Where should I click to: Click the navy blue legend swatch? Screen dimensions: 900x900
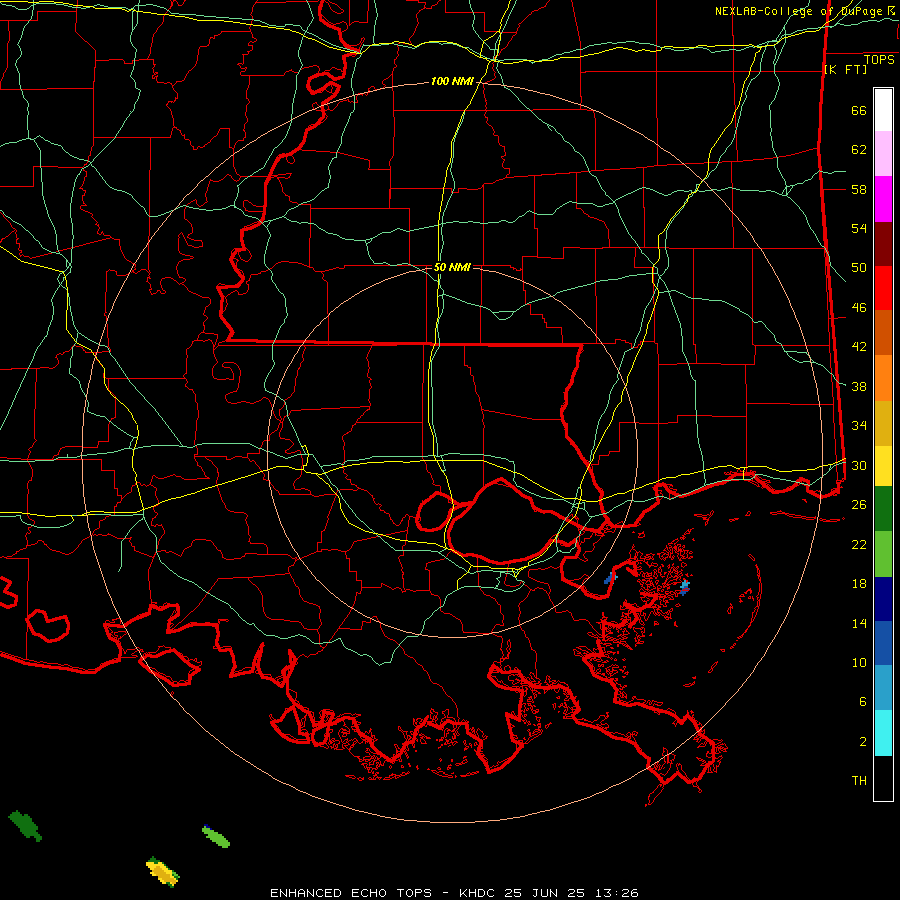pos(883,599)
